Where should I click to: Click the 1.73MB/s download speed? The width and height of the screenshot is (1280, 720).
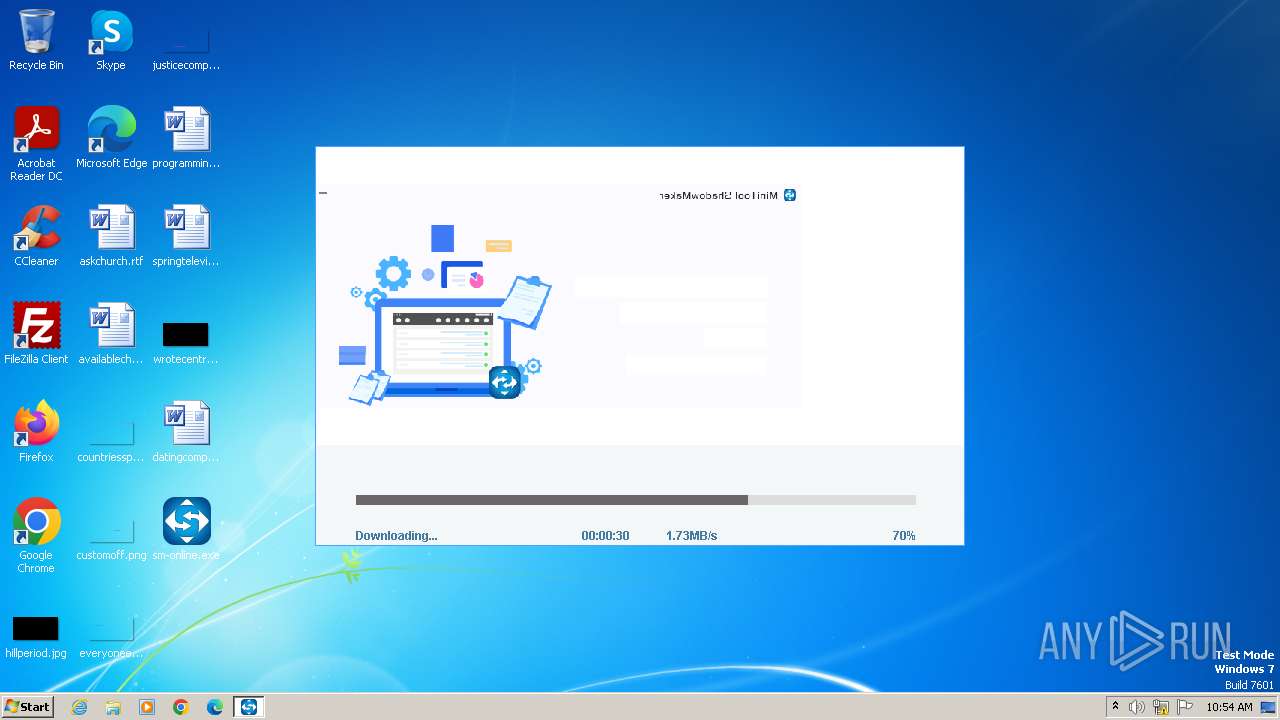(x=692, y=536)
